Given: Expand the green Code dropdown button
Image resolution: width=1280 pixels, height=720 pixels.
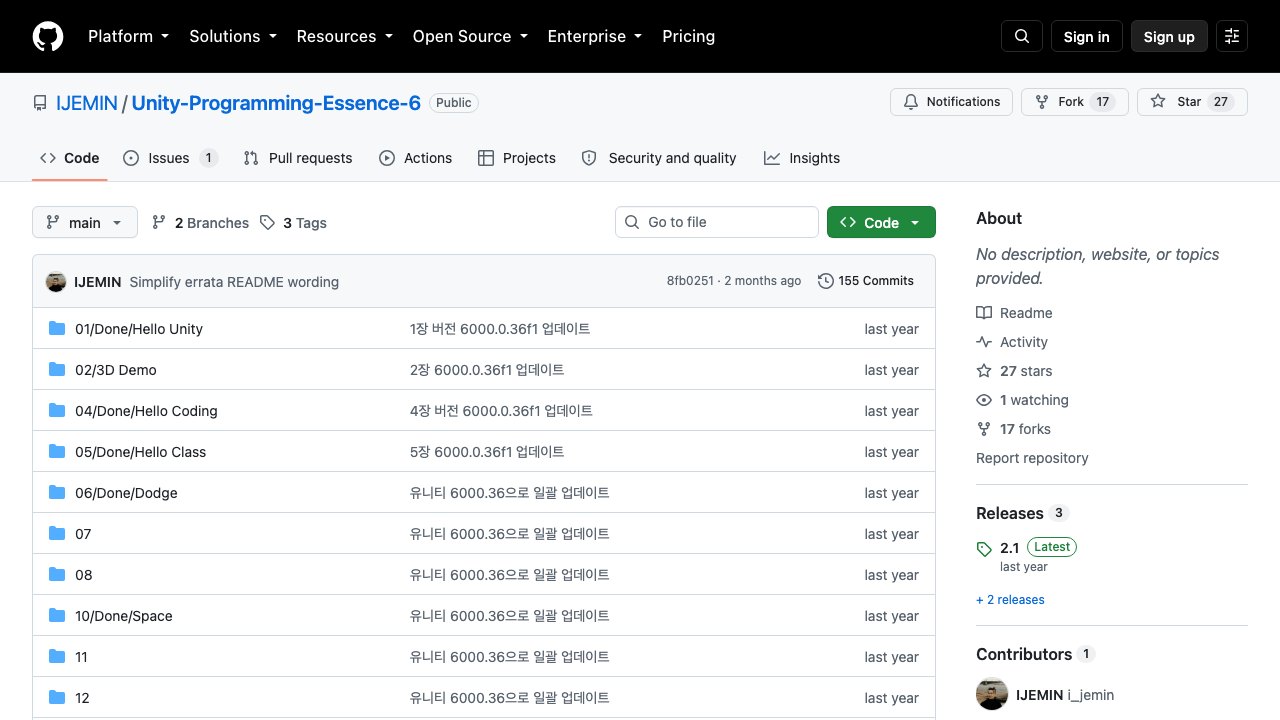Looking at the screenshot, I should (881, 223).
